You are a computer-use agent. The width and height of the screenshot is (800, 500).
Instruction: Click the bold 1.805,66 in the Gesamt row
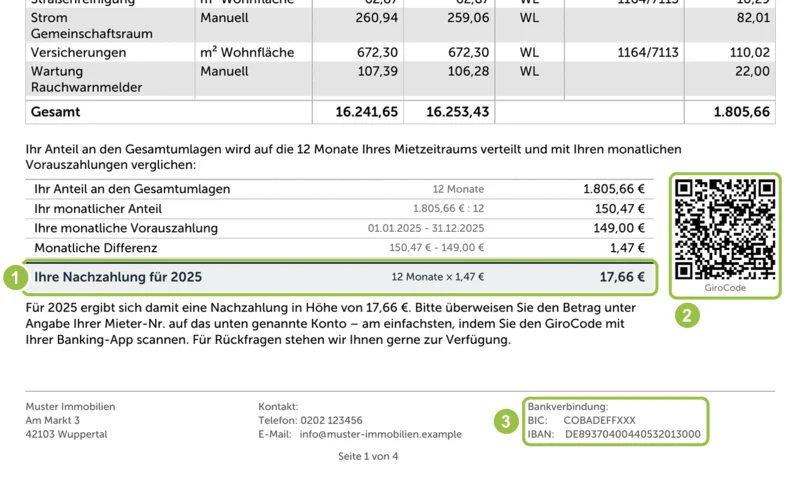(x=741, y=112)
